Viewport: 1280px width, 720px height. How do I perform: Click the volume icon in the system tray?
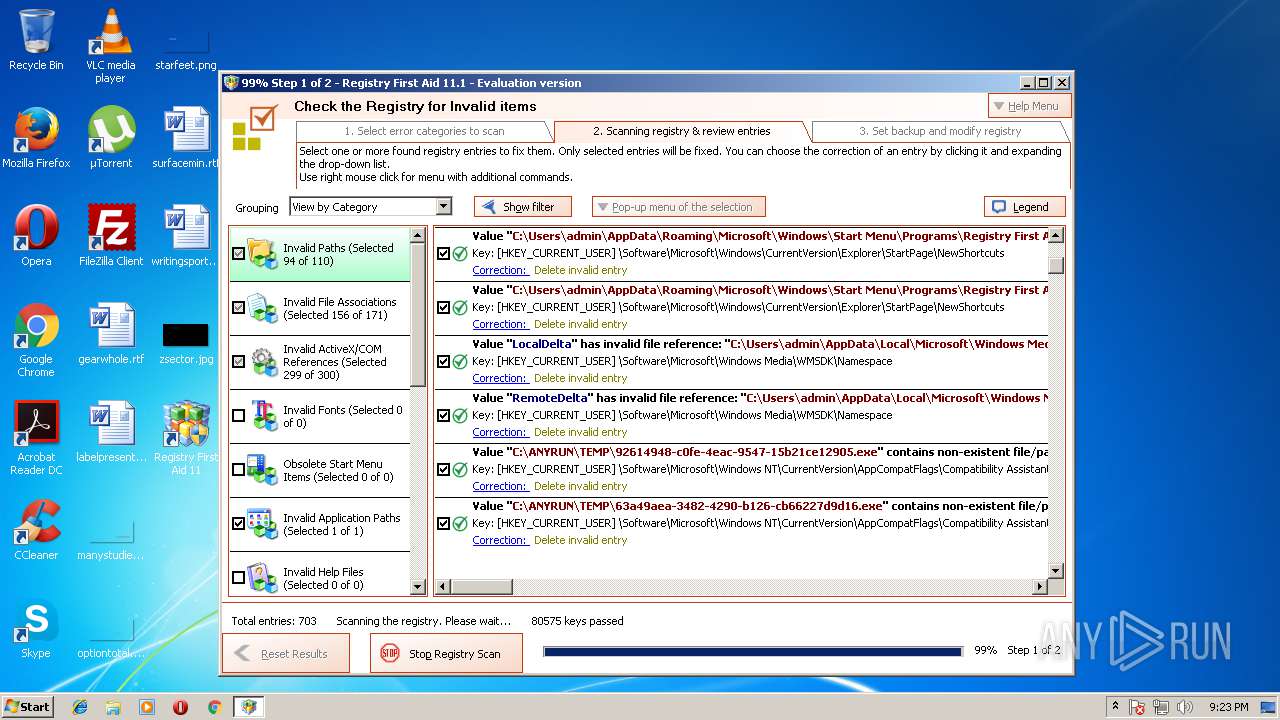pos(1186,707)
